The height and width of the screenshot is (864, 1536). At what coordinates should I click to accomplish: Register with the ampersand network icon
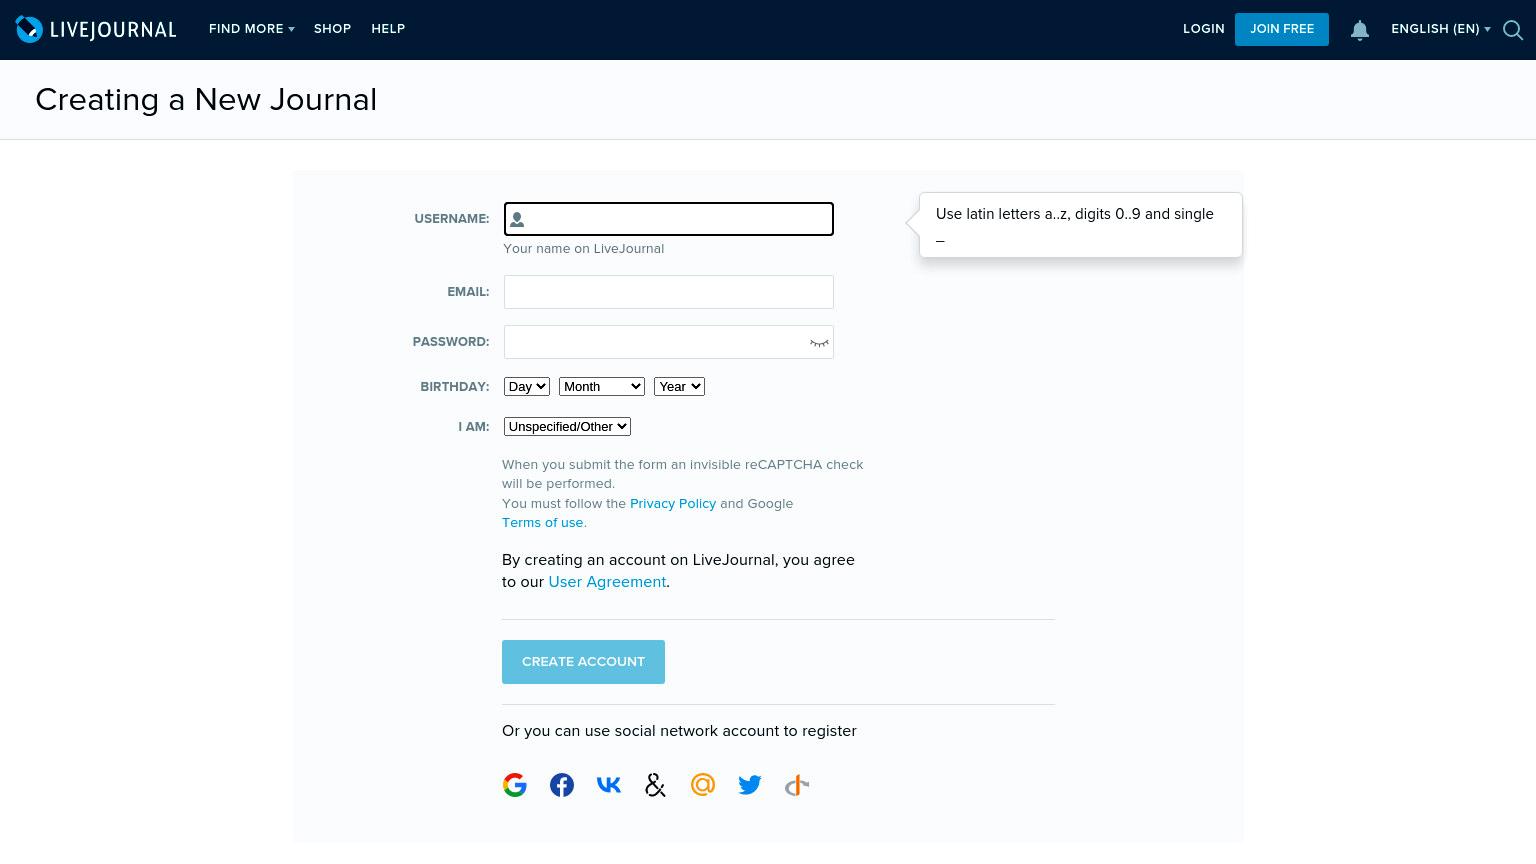(656, 785)
